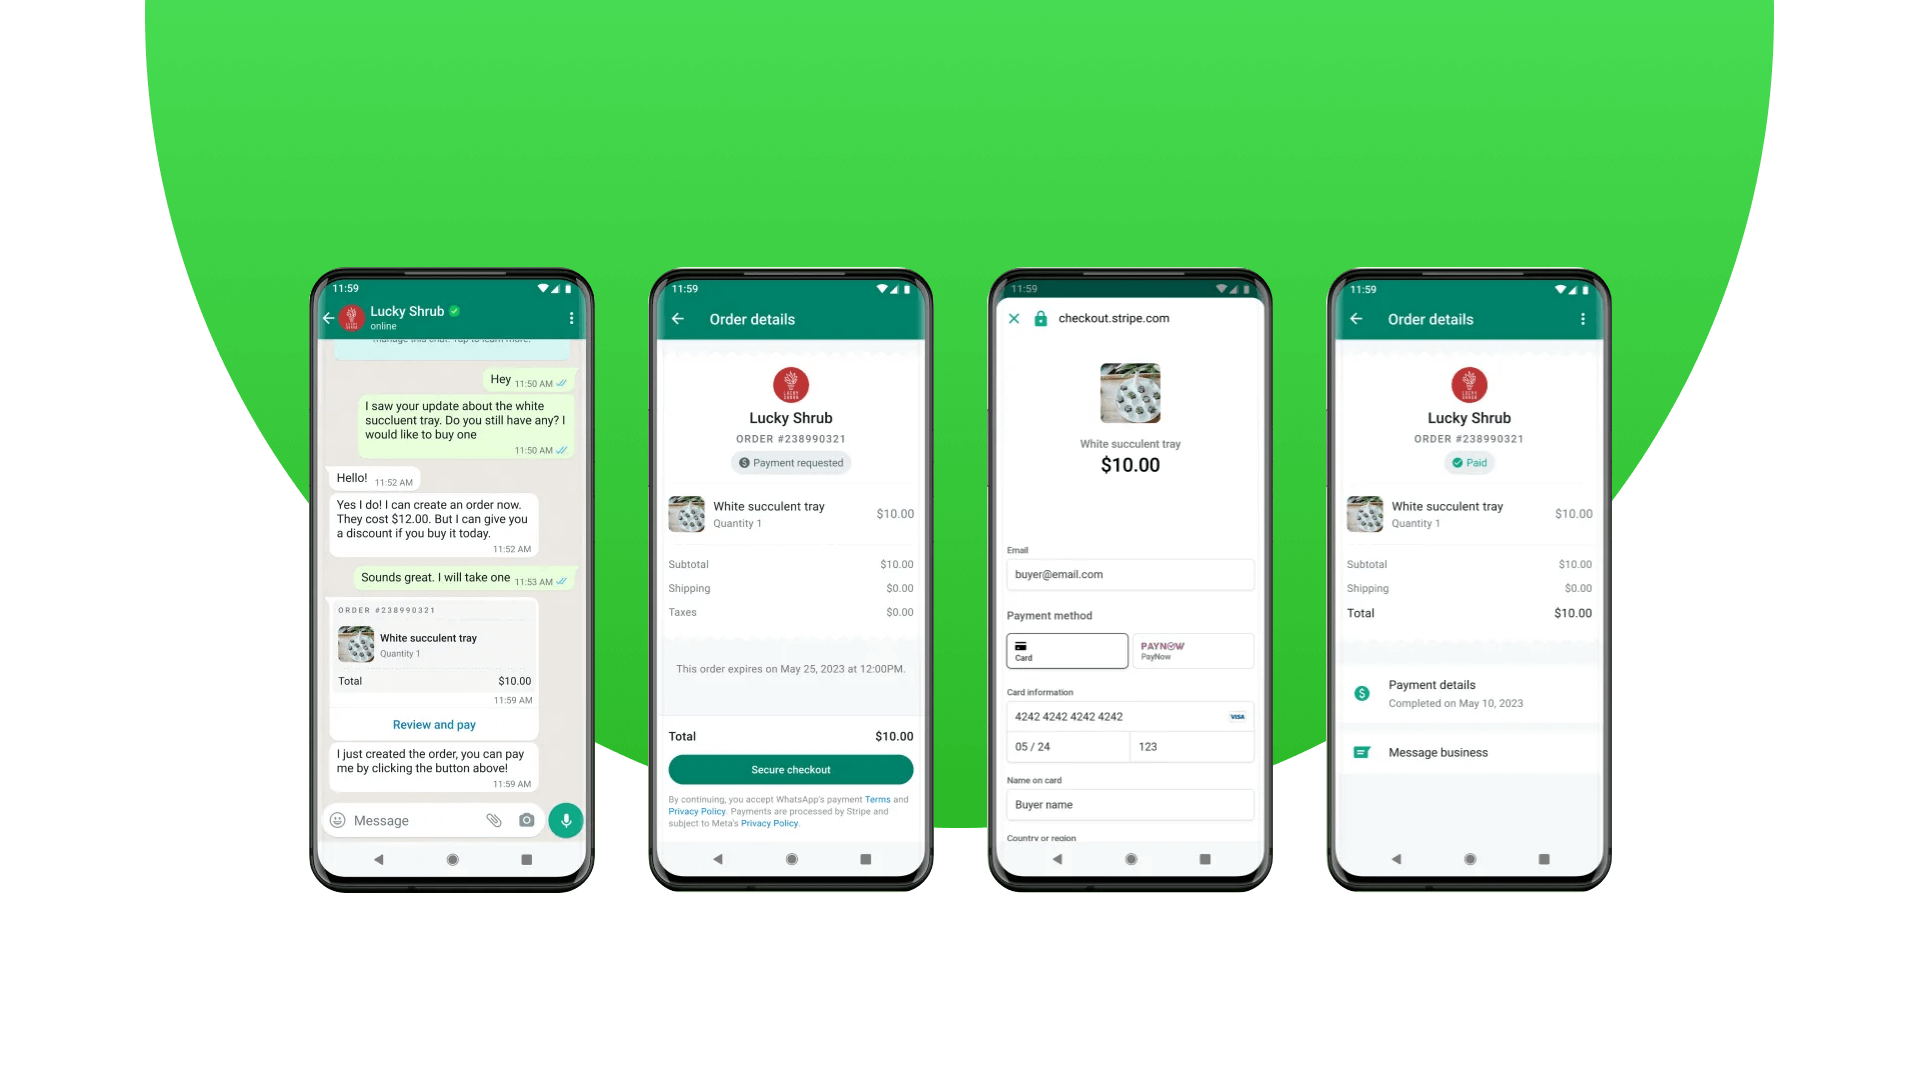Viewport: 1920px width, 1080px height.
Task: Click the three-dot menu icon on final Order details
Action: [x=1582, y=319]
